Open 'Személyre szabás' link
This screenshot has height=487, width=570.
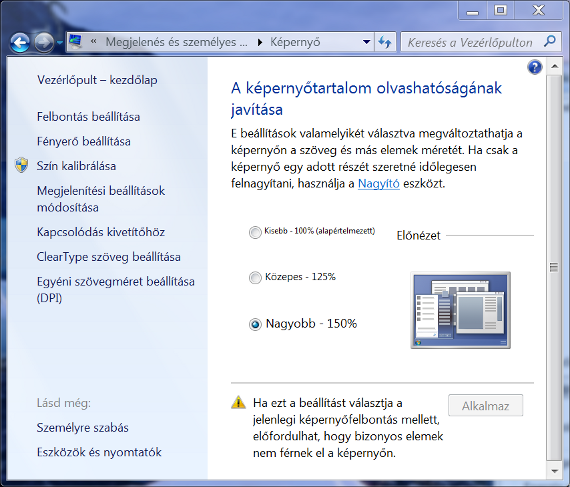pyautogui.click(x=83, y=428)
